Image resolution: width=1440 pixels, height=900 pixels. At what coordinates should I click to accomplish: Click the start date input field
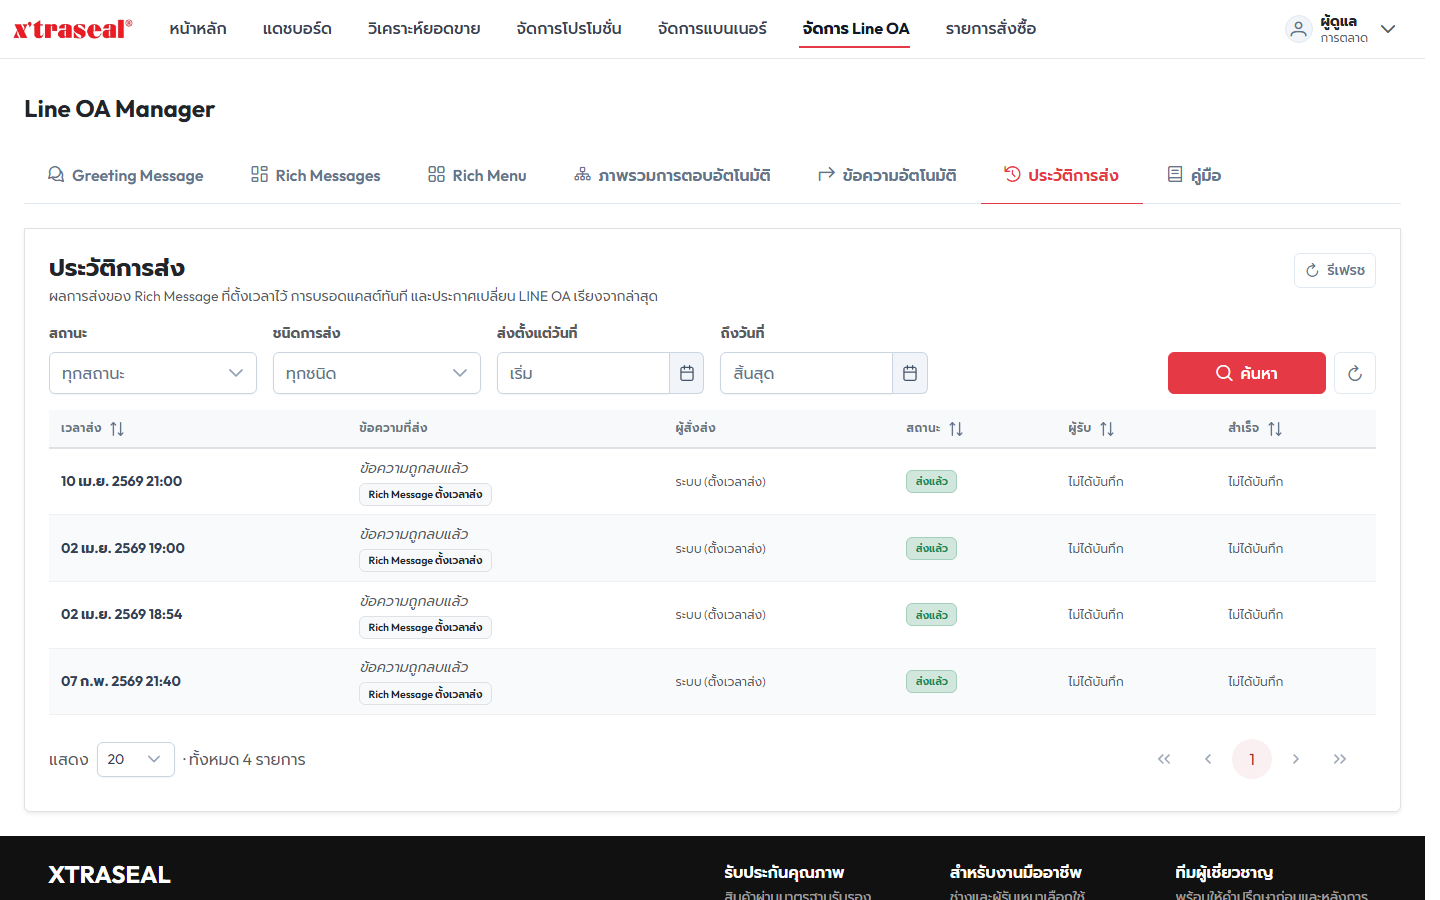point(583,373)
